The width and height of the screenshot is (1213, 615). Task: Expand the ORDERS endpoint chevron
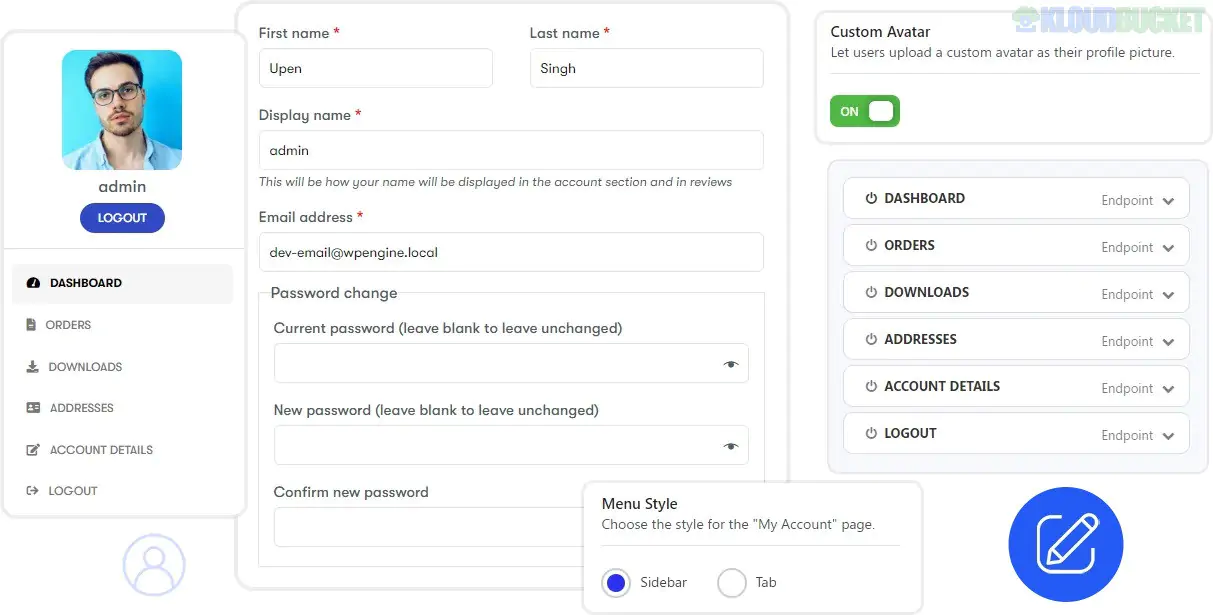[x=1169, y=245]
